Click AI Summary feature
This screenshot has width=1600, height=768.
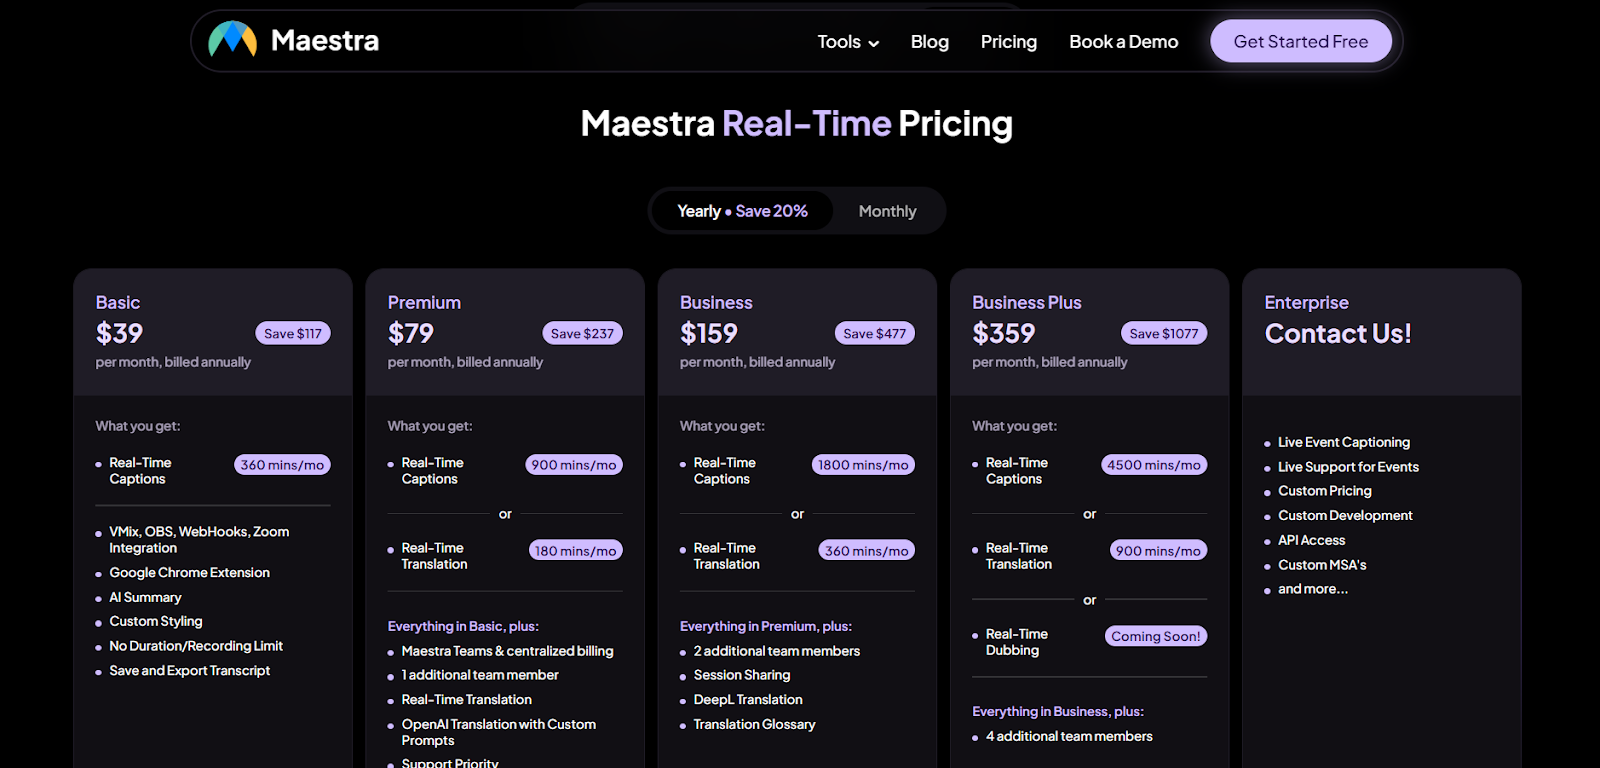pyautogui.click(x=145, y=597)
